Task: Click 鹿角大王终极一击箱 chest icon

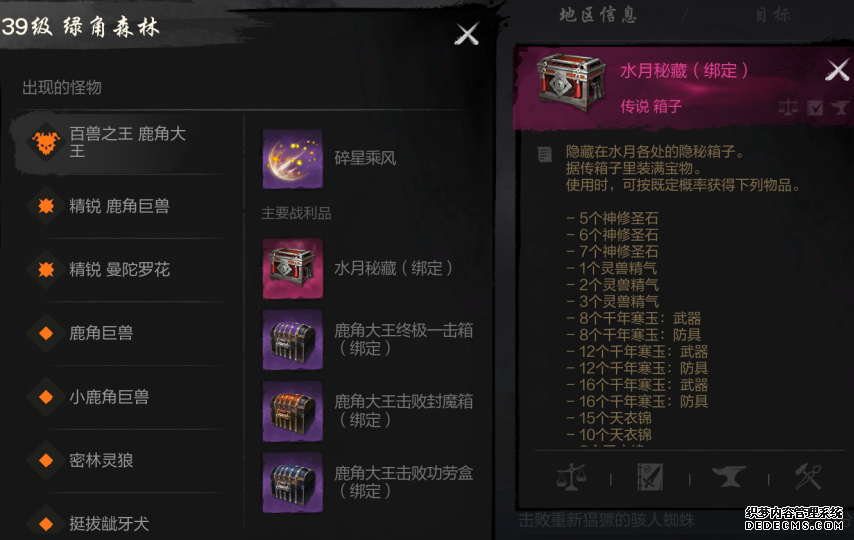Action: click(x=292, y=339)
